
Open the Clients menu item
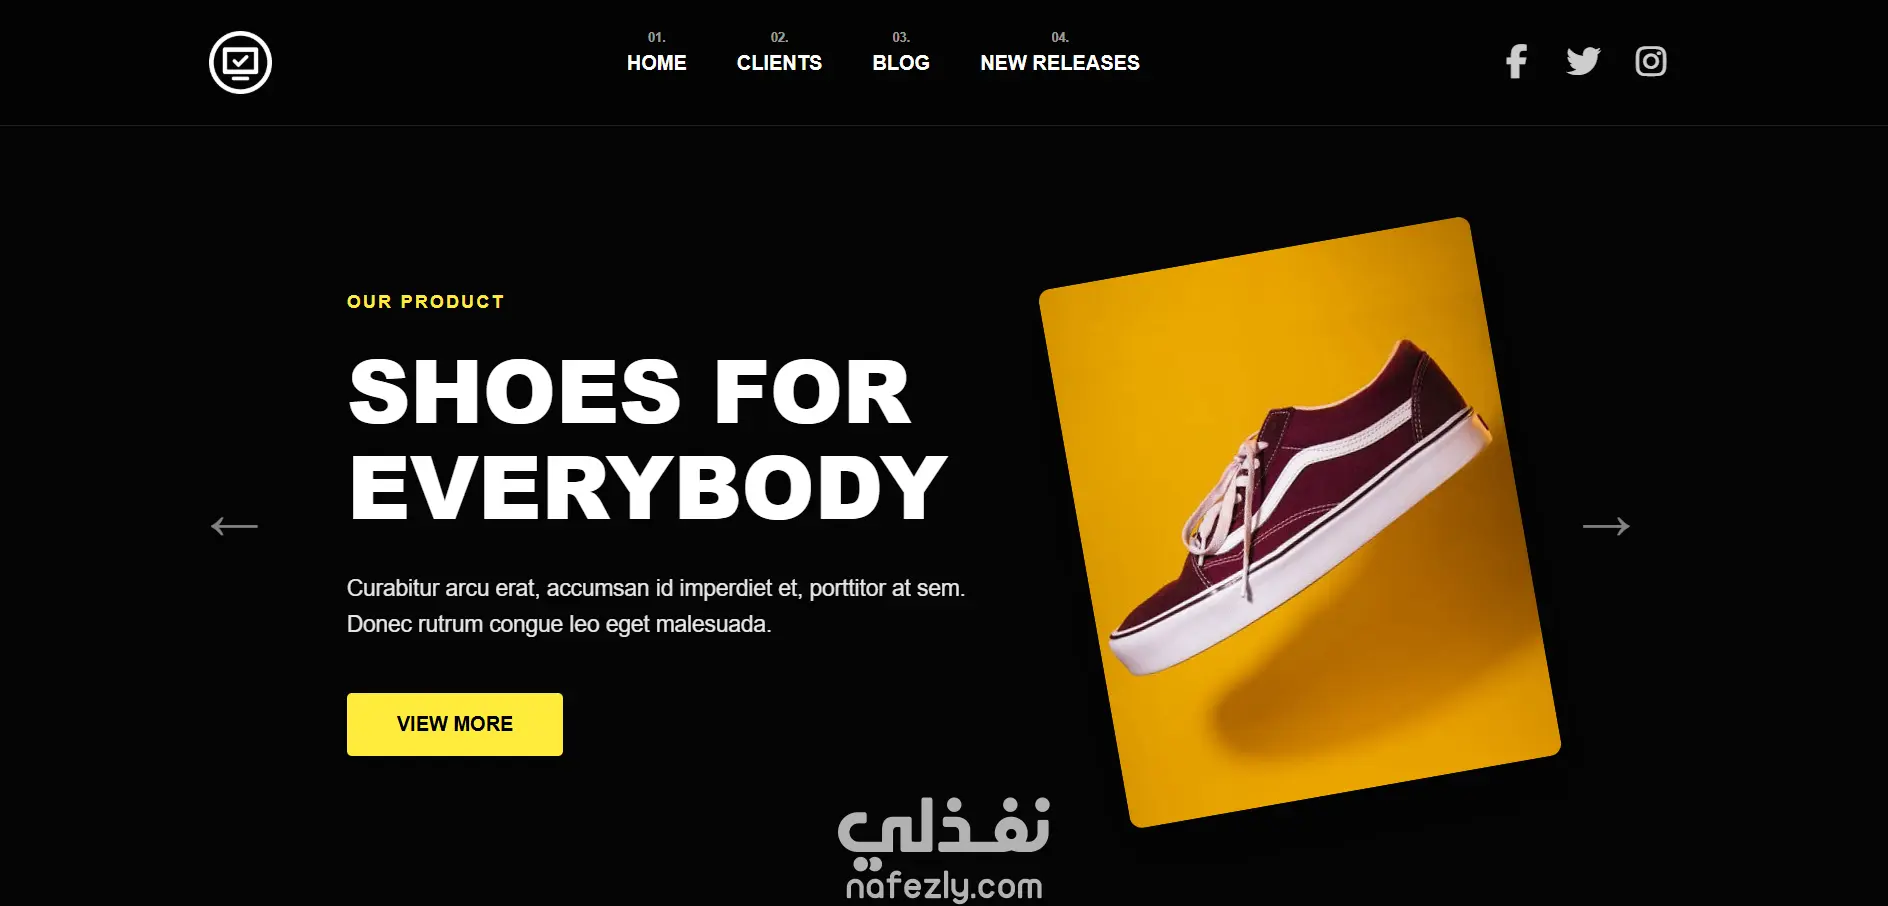point(779,63)
